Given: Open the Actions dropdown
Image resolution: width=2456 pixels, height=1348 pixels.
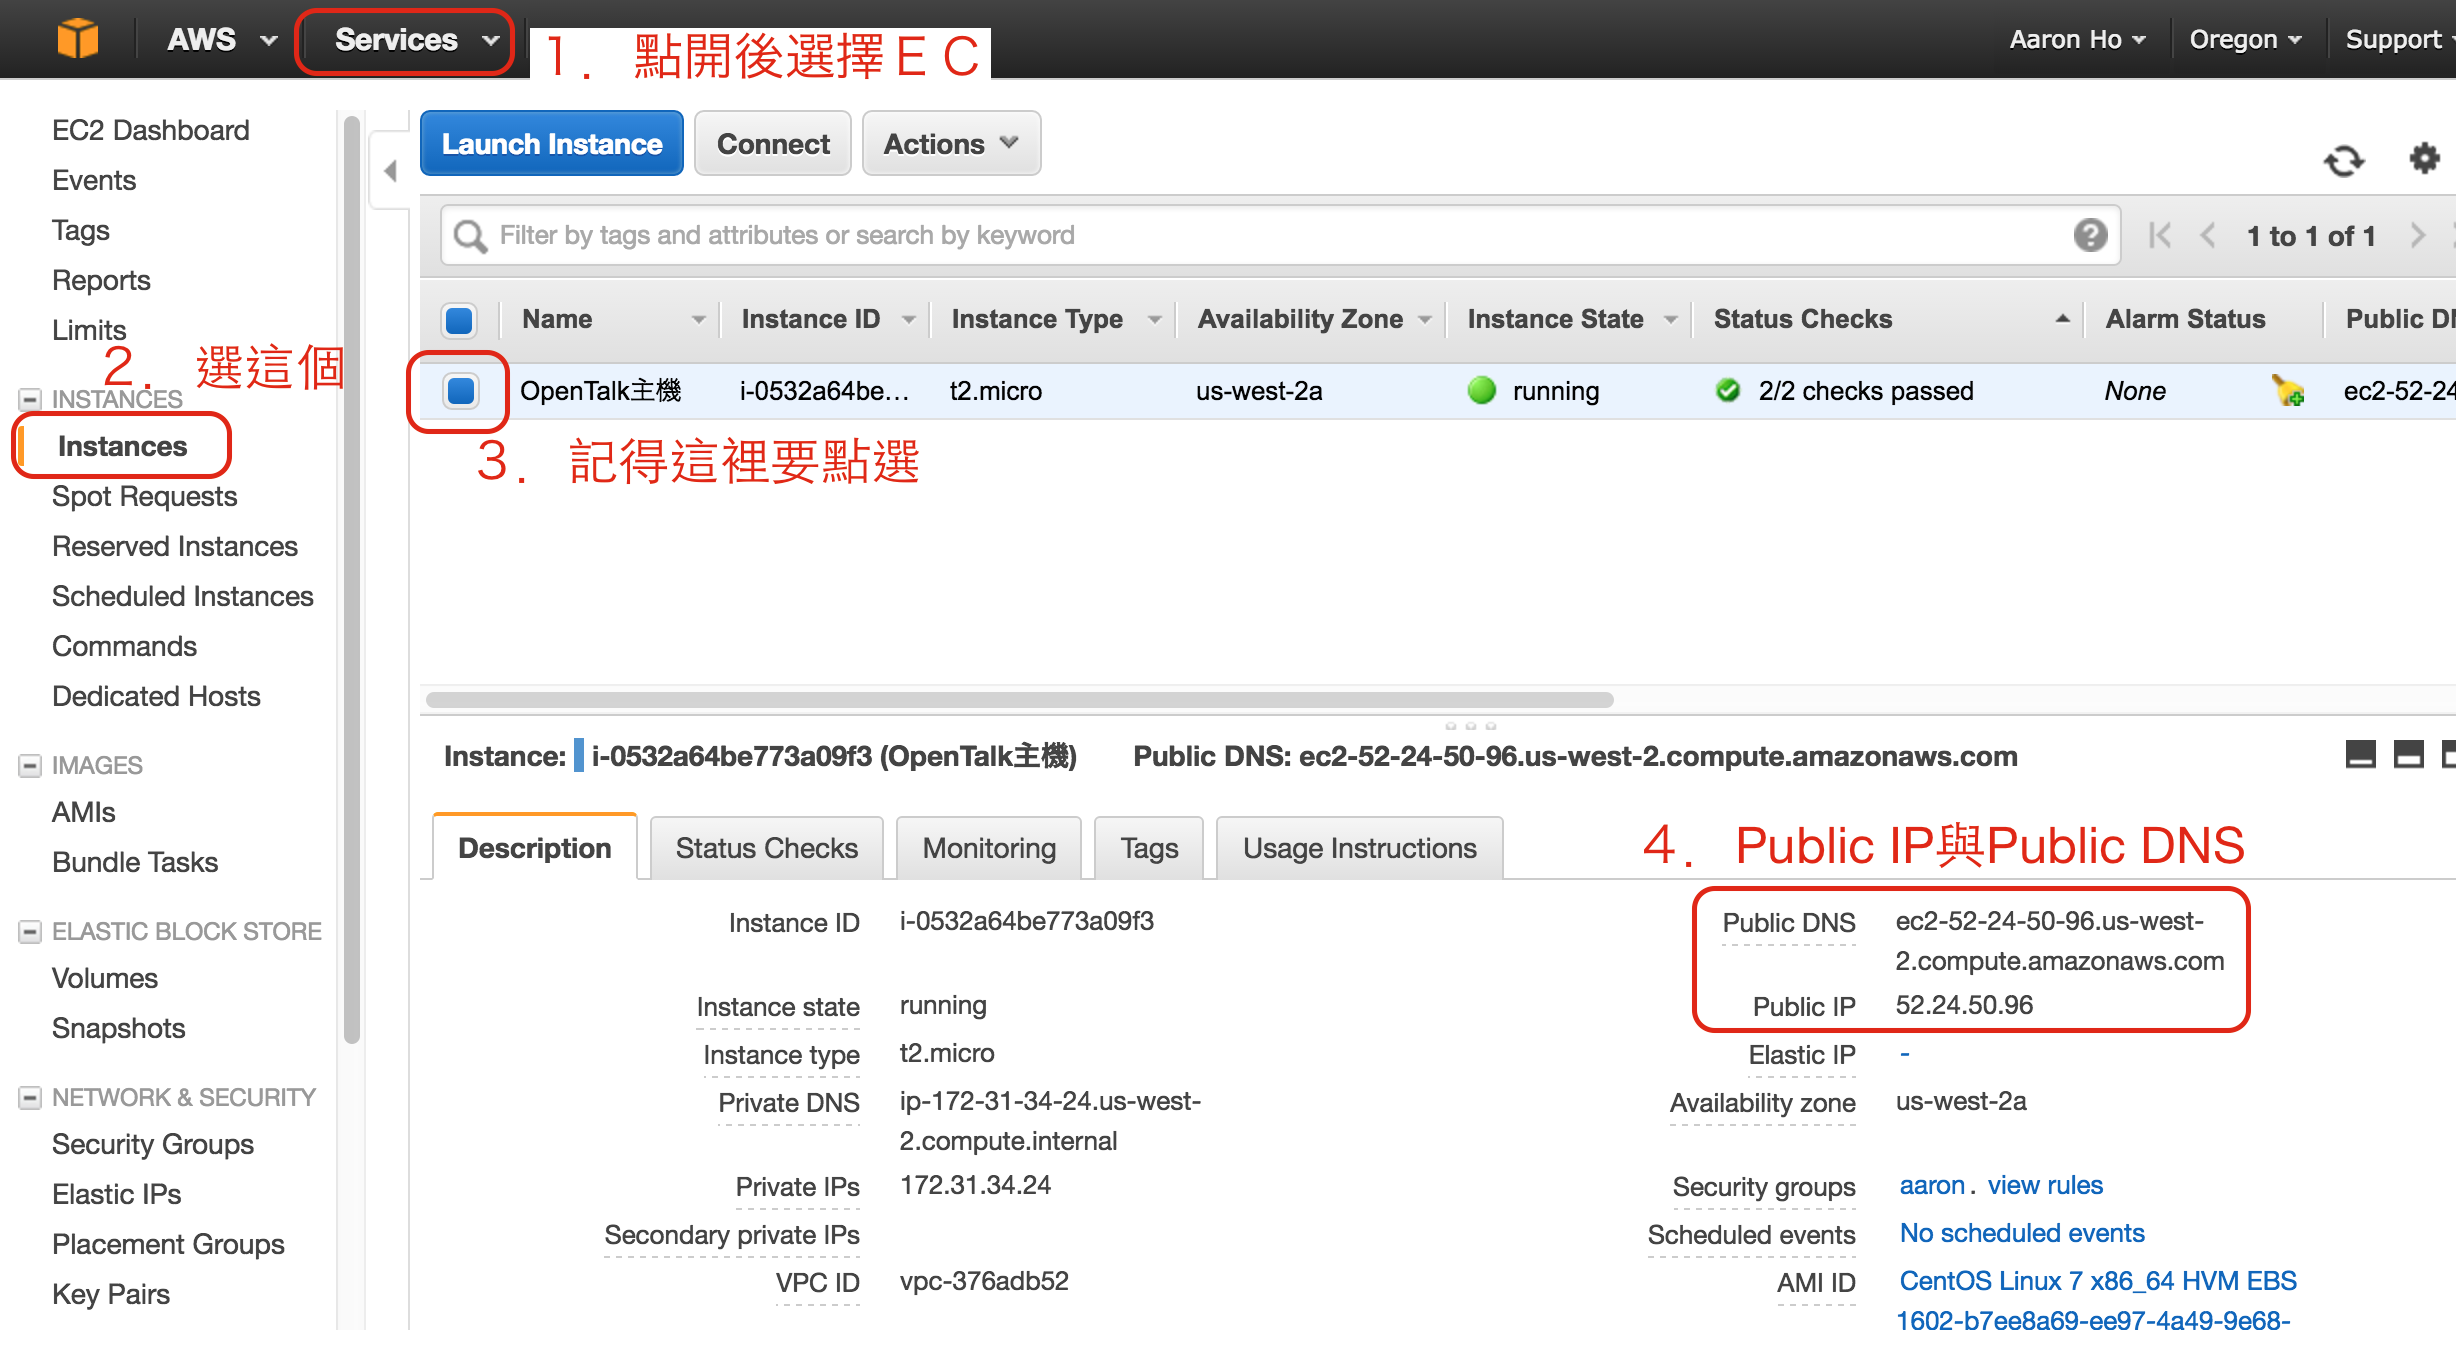Looking at the screenshot, I should pyautogui.click(x=951, y=144).
